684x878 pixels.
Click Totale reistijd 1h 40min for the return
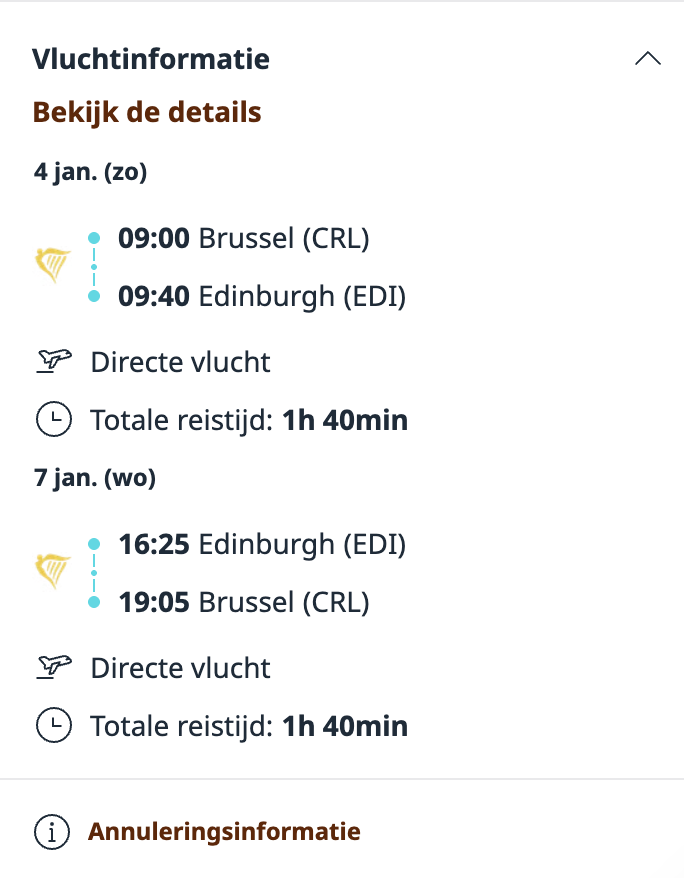point(247,726)
